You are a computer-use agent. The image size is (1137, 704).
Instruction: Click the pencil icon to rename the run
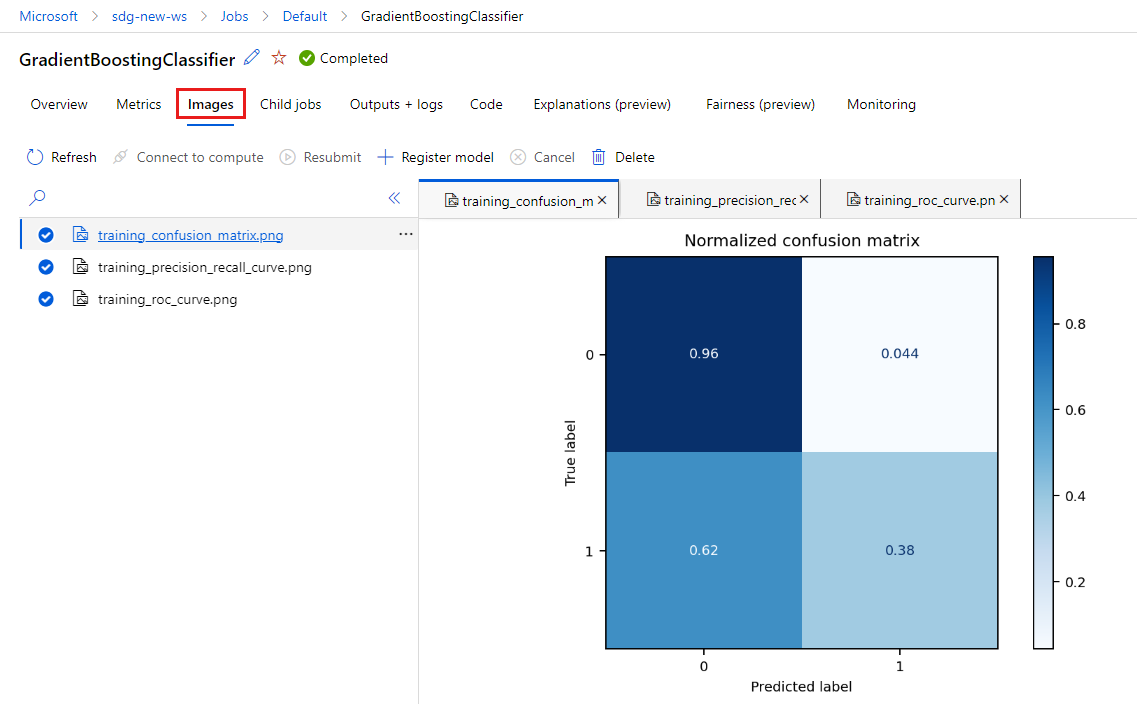[x=251, y=58]
